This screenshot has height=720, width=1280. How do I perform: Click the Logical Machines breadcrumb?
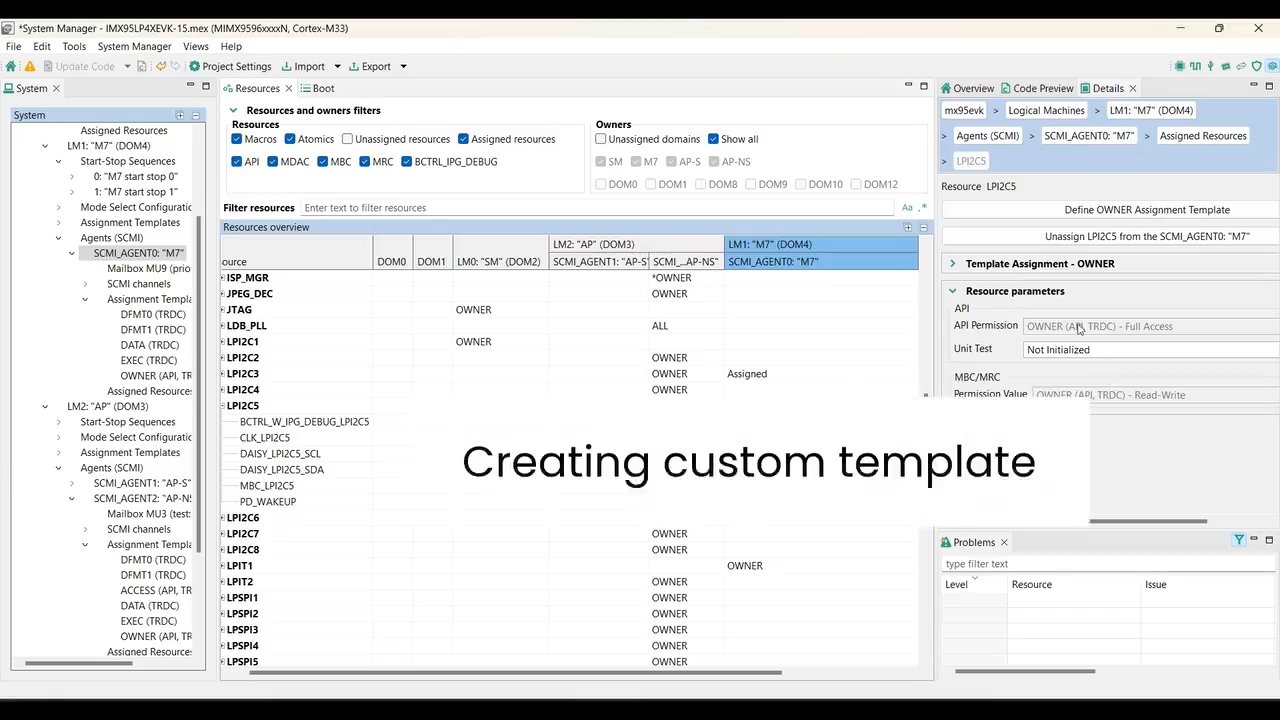click(x=1046, y=110)
